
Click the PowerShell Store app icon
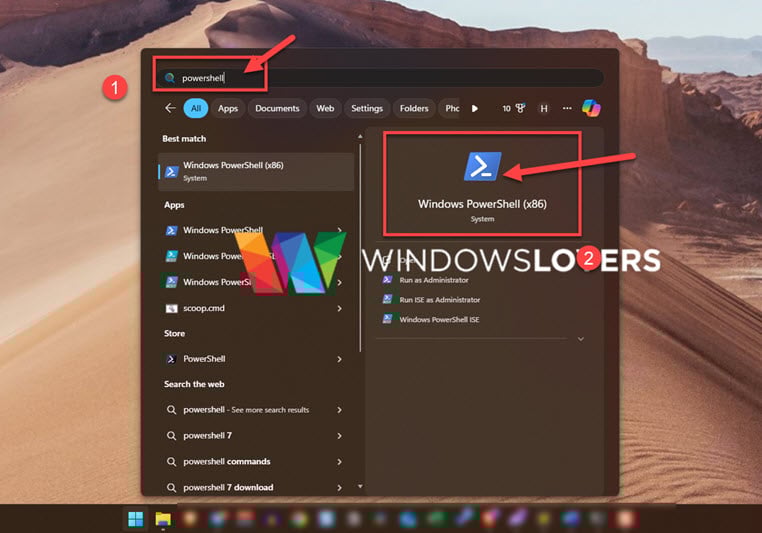pos(171,359)
